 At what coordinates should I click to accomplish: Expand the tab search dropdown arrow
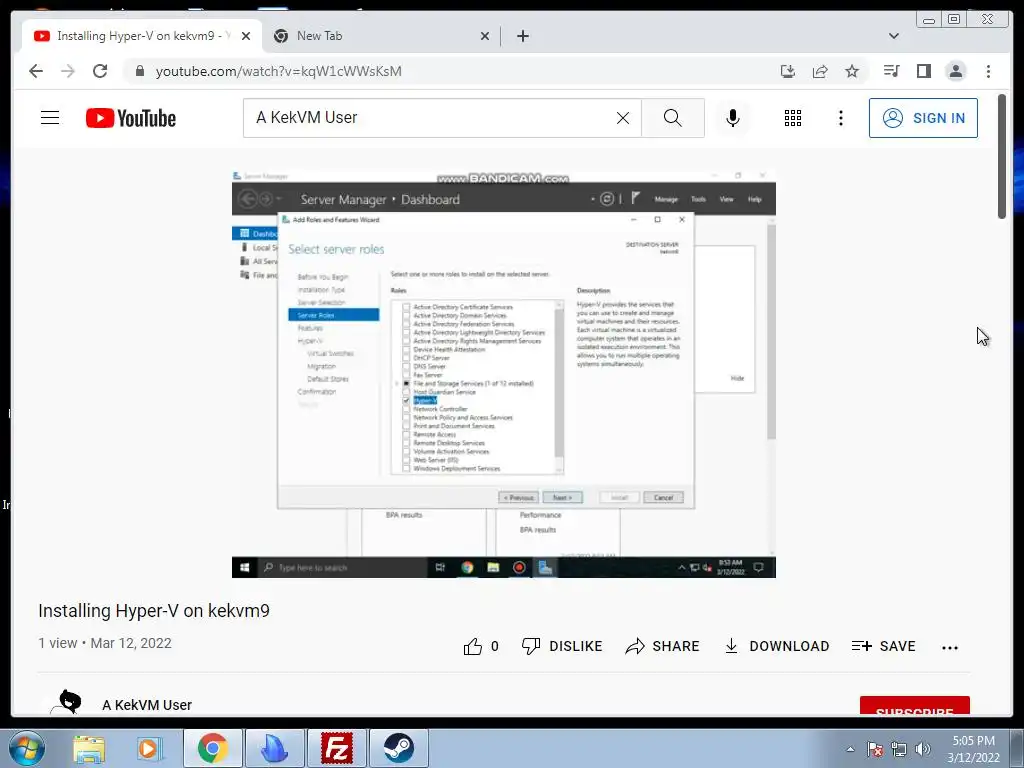[x=894, y=36]
